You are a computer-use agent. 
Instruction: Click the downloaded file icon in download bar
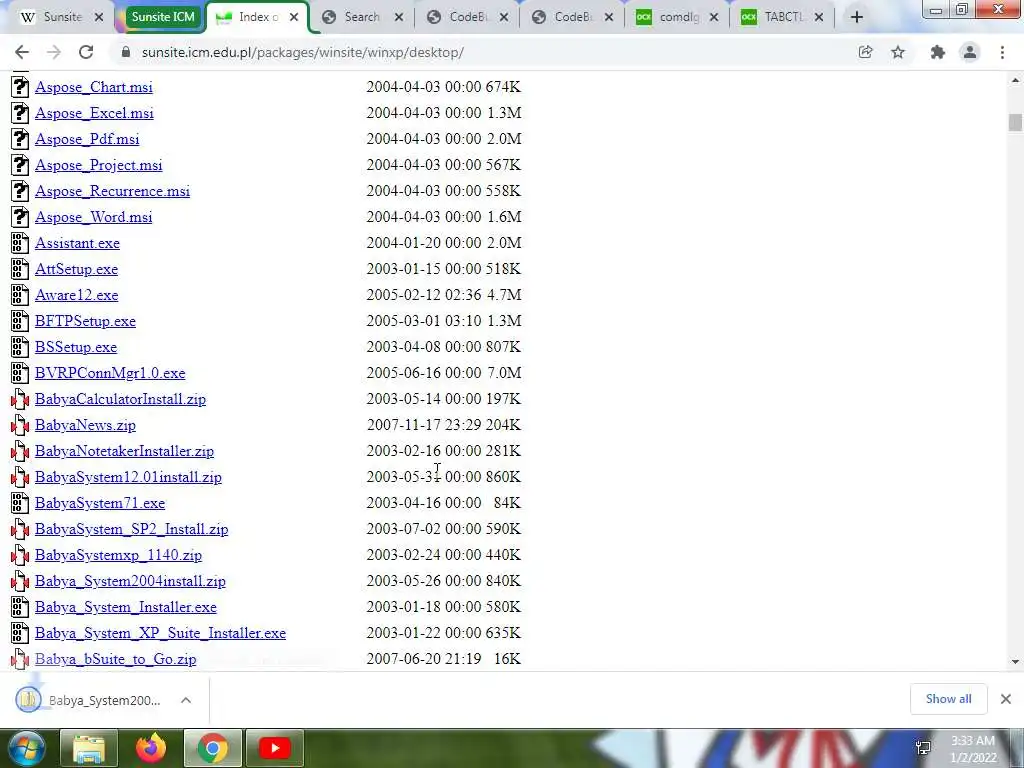28,700
